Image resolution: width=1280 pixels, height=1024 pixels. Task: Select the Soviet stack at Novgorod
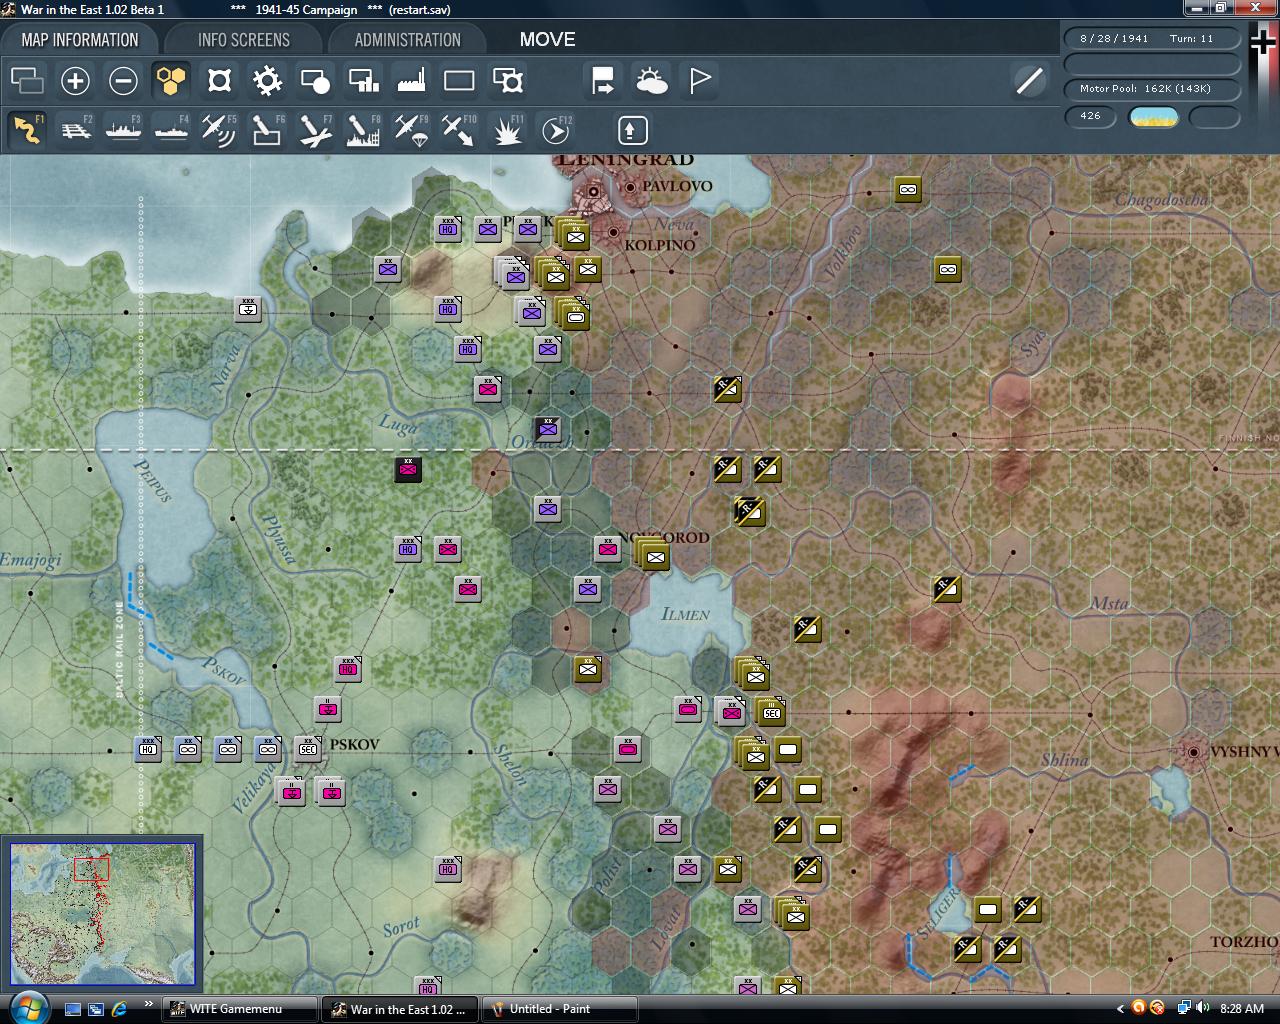pyautogui.click(x=653, y=555)
